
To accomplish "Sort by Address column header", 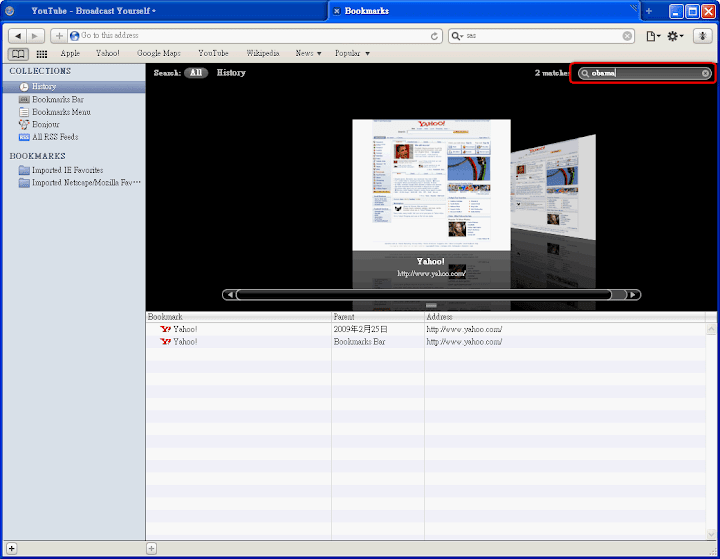I will coord(565,317).
